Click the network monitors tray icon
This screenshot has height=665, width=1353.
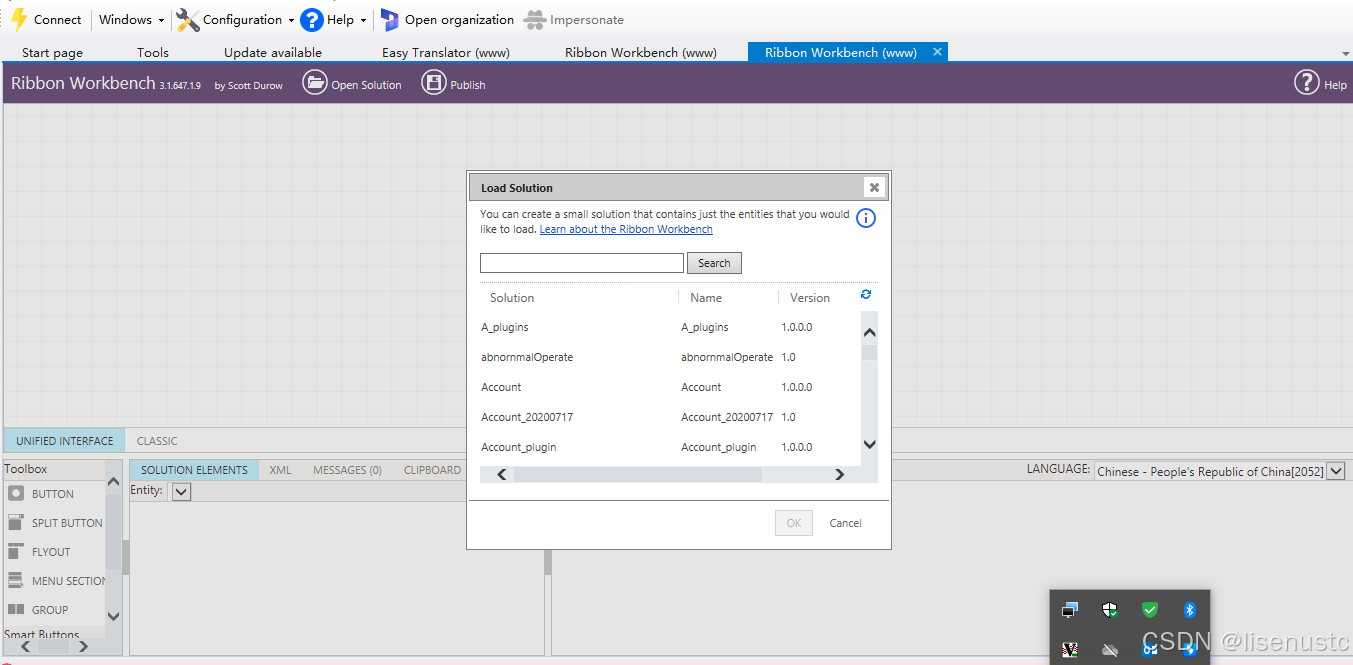click(1070, 610)
